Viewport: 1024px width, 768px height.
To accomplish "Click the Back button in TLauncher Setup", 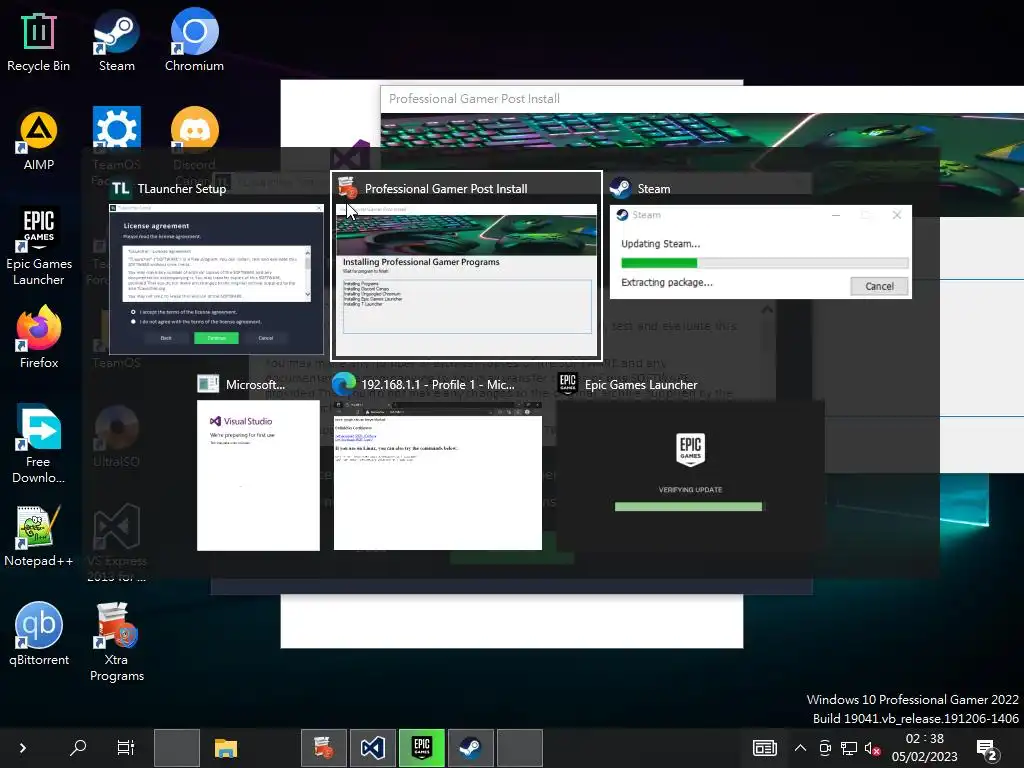I will pos(166,338).
